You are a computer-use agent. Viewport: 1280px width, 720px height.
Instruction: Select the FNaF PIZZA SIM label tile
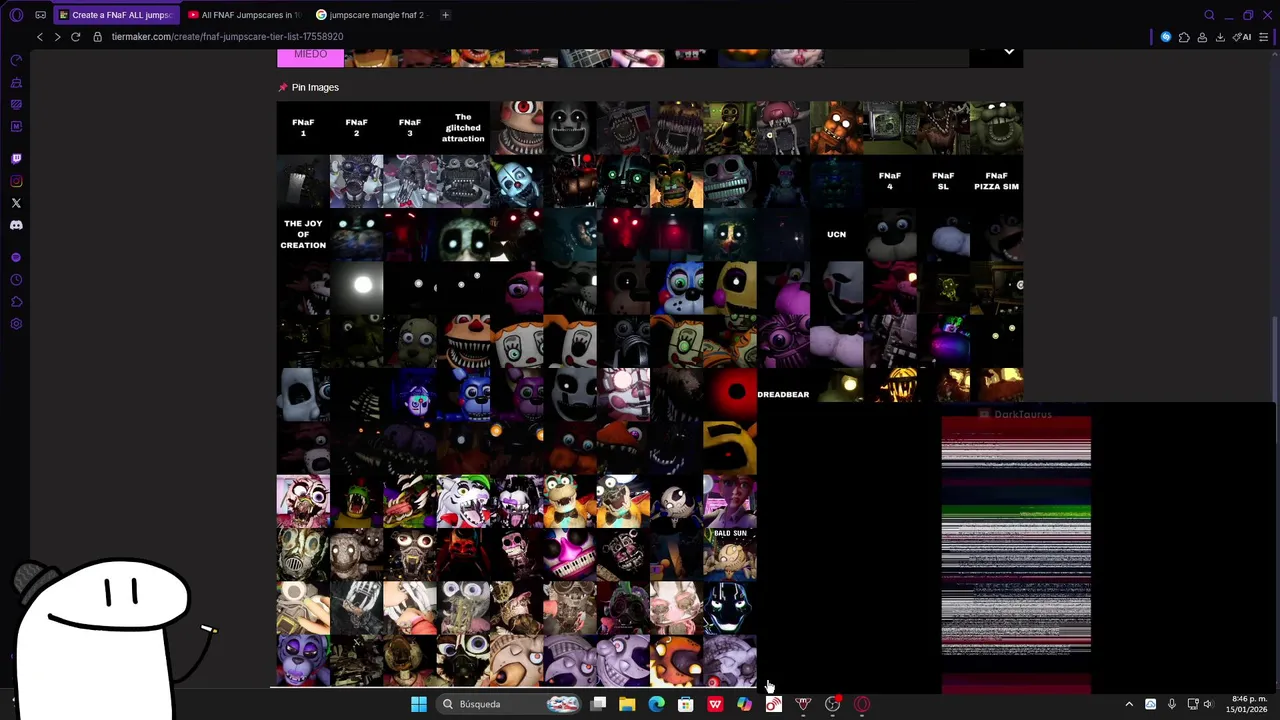[x=996, y=181]
